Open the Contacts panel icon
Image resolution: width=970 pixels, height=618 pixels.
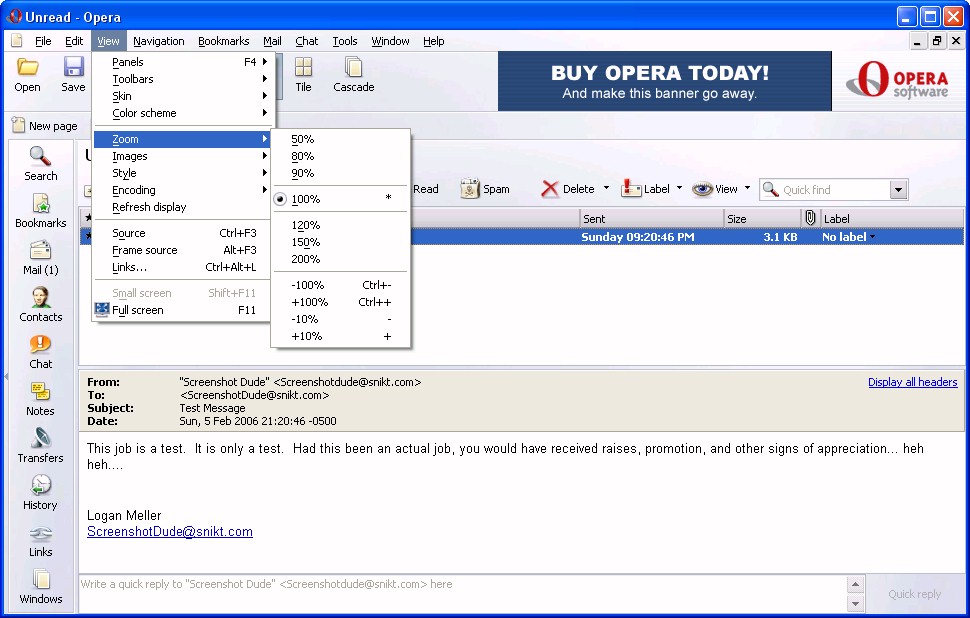coord(40,298)
